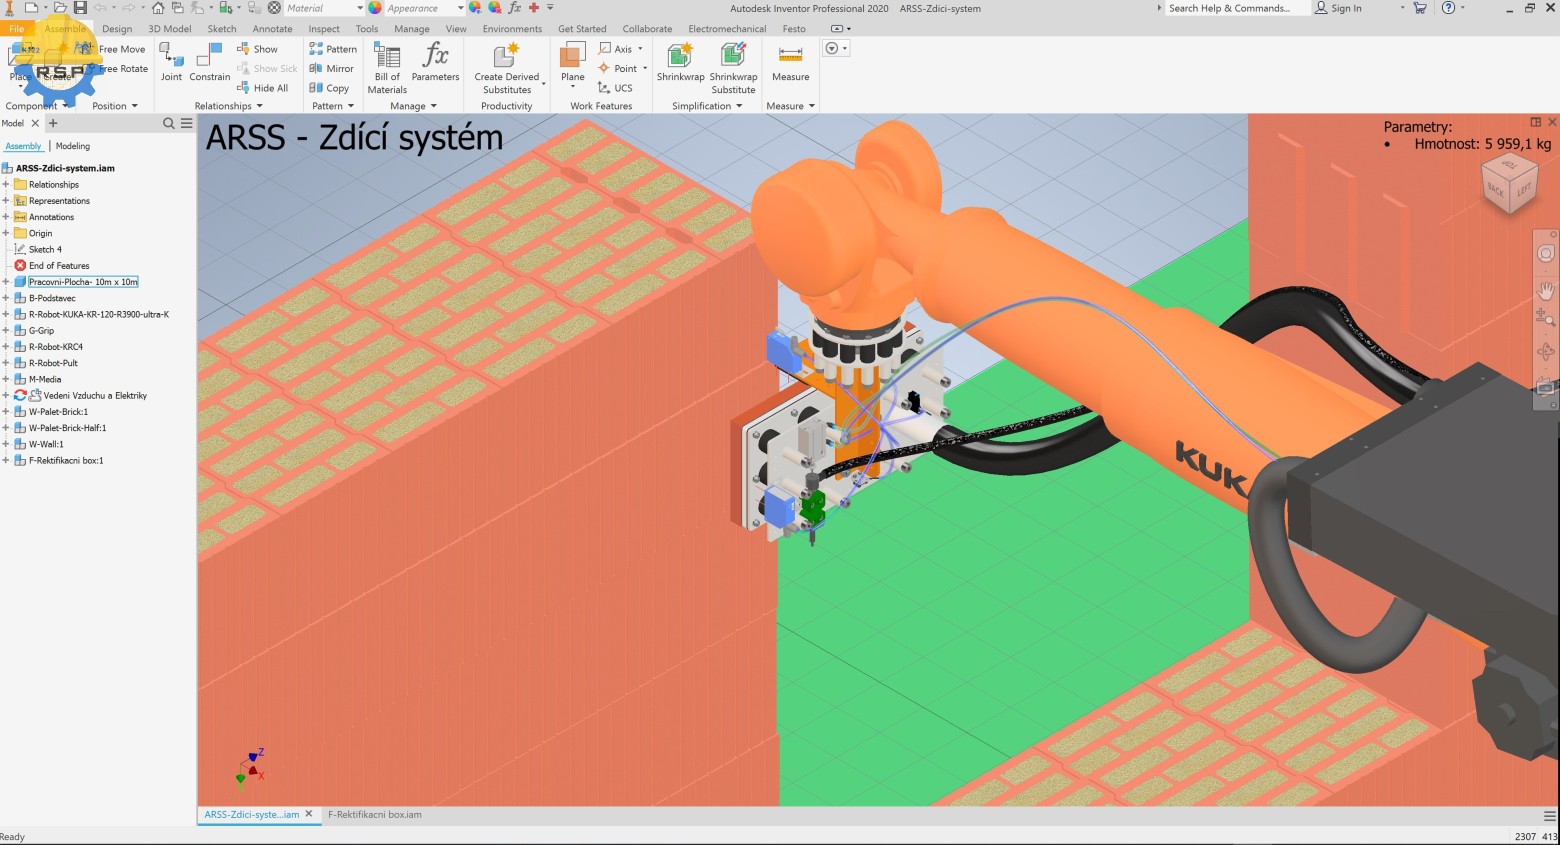Screen dimensions: 1560x845
Task: Select R-Robot-KUKA-KR-120-R3900-ultra-K in model tree
Action: [x=99, y=315]
